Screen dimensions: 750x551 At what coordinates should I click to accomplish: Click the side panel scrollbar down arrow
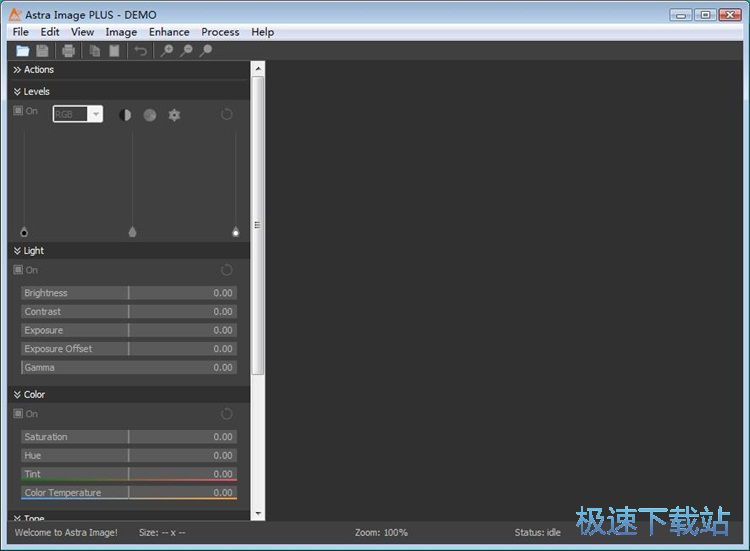[258, 514]
